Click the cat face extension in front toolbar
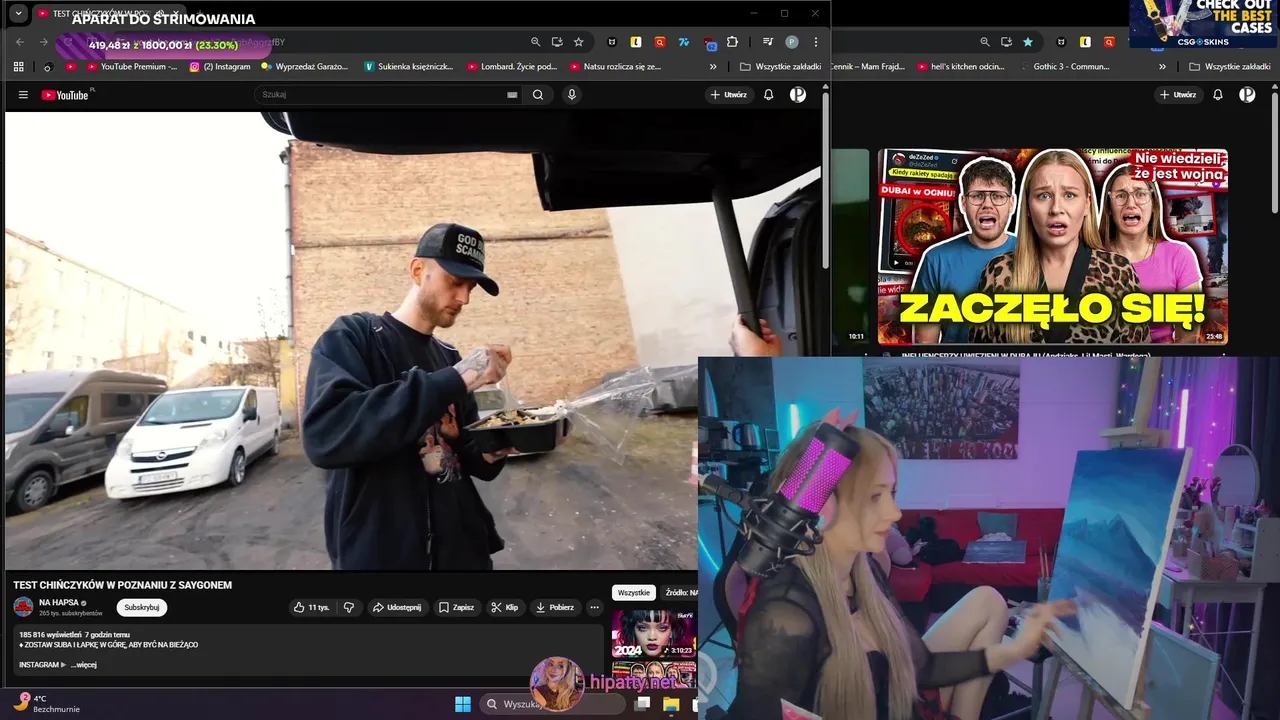Image resolution: width=1280 pixels, height=720 pixels. click(x=612, y=42)
